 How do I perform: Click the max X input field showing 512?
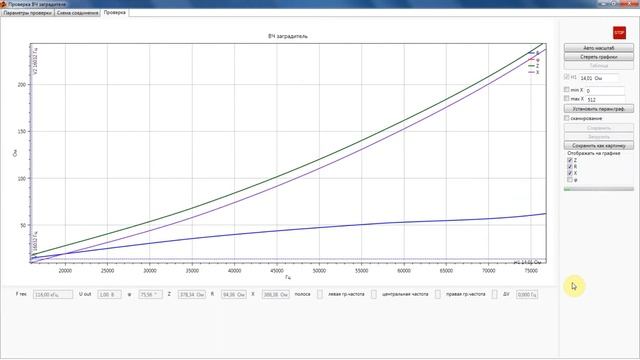605,100
